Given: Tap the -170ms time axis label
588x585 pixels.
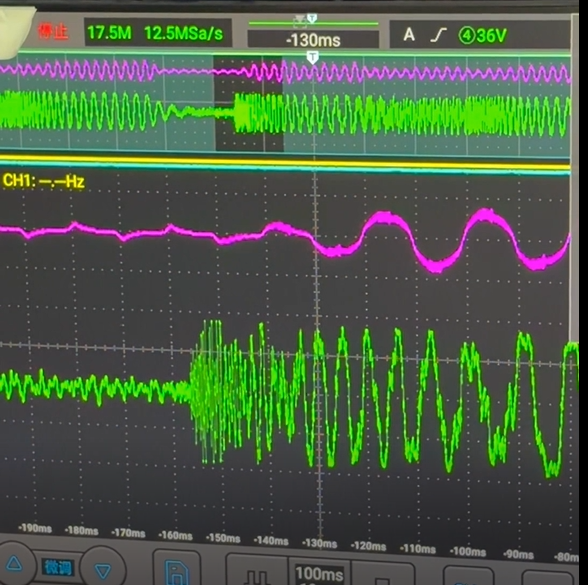Looking at the screenshot, I should click(x=128, y=533).
